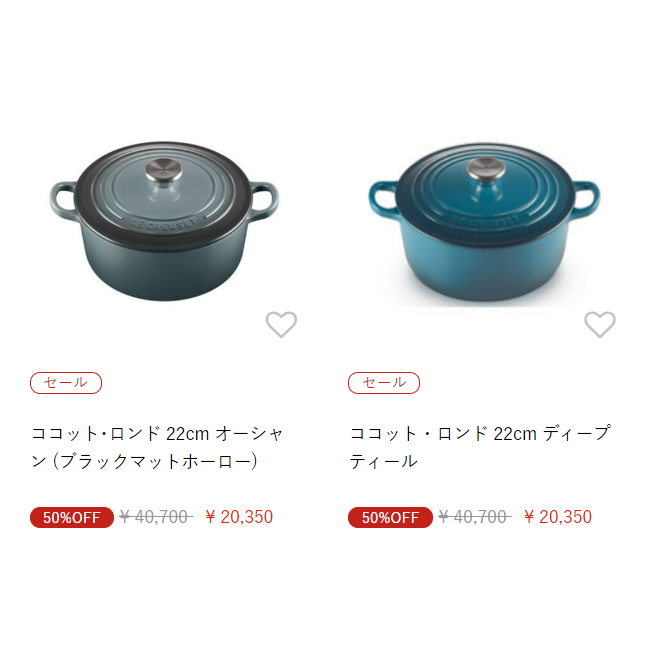This screenshot has width=653, height=653.
Task: Open the Deep Teal Cocotte Ronde product photo
Action: pyautogui.click(x=484, y=222)
